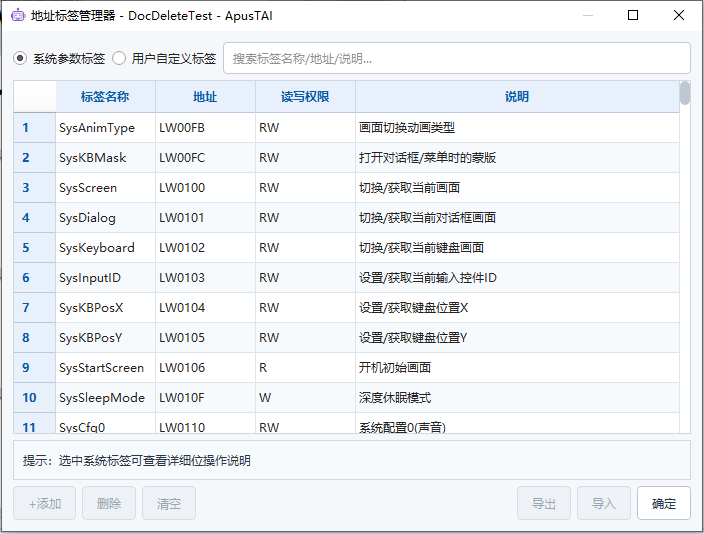The width and height of the screenshot is (704, 534).
Task: Click the SysSleepMode tag name cell
Action: coord(106,397)
